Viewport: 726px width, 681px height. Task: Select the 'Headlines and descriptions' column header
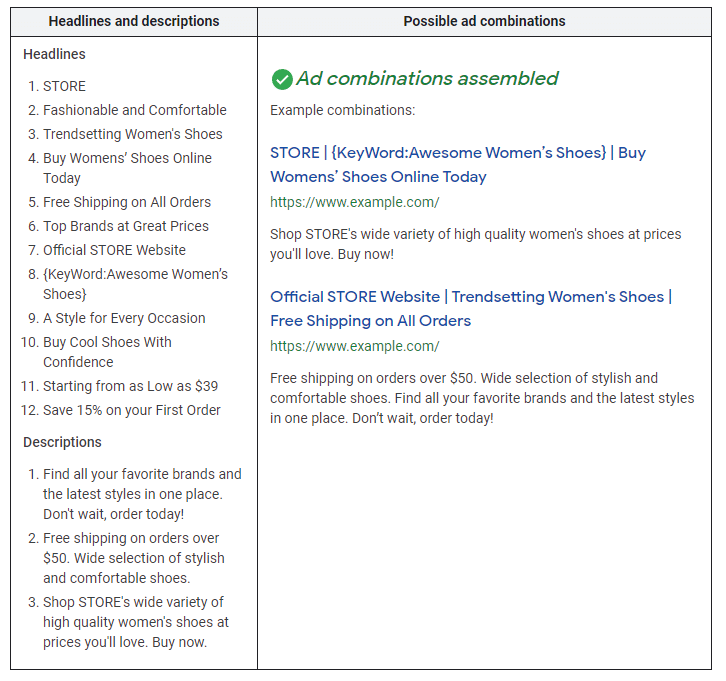click(x=134, y=21)
